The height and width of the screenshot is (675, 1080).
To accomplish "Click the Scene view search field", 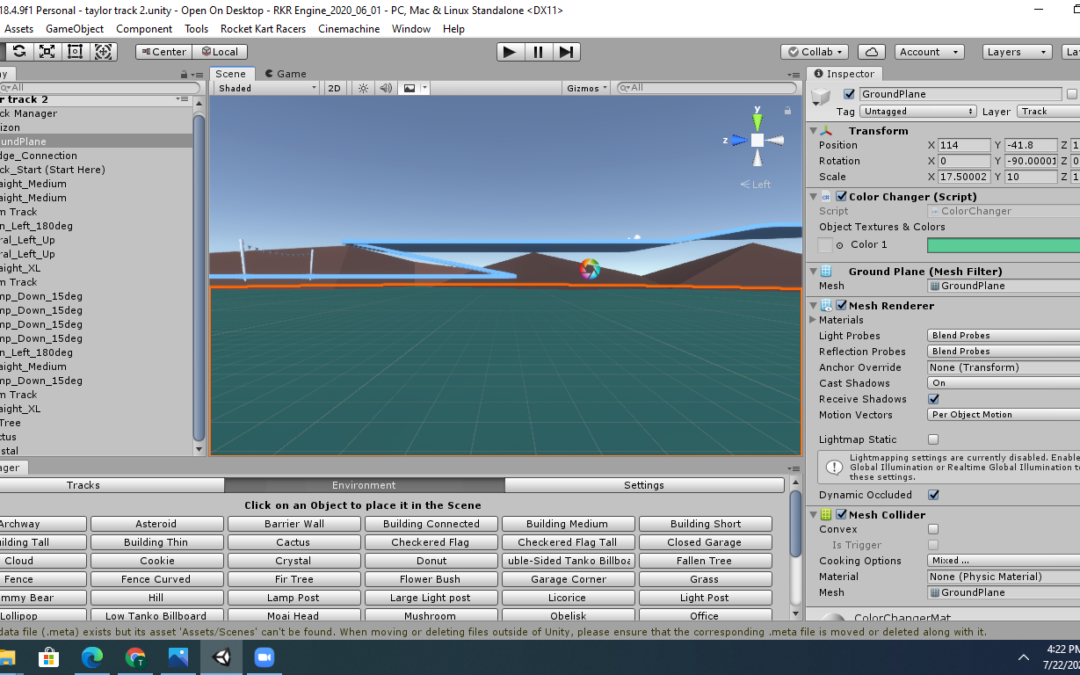I will pos(707,88).
